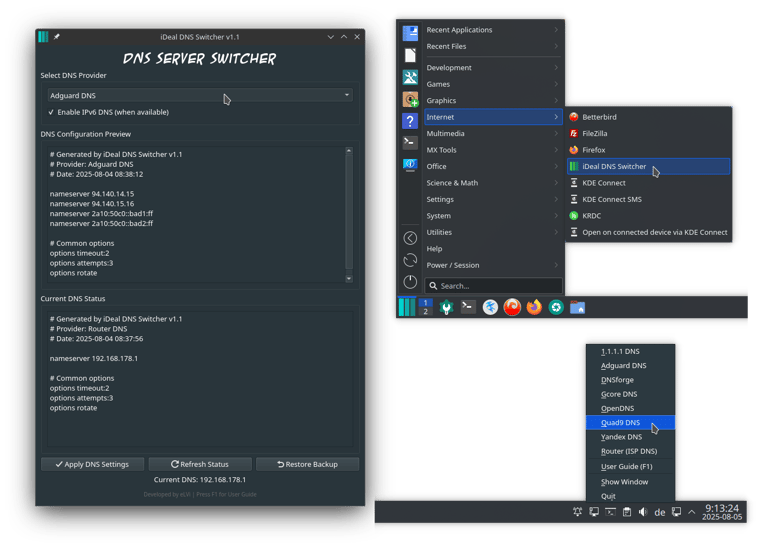Open the terminal drop-down tray icon
The height and width of the screenshot is (548, 768).
point(610,512)
